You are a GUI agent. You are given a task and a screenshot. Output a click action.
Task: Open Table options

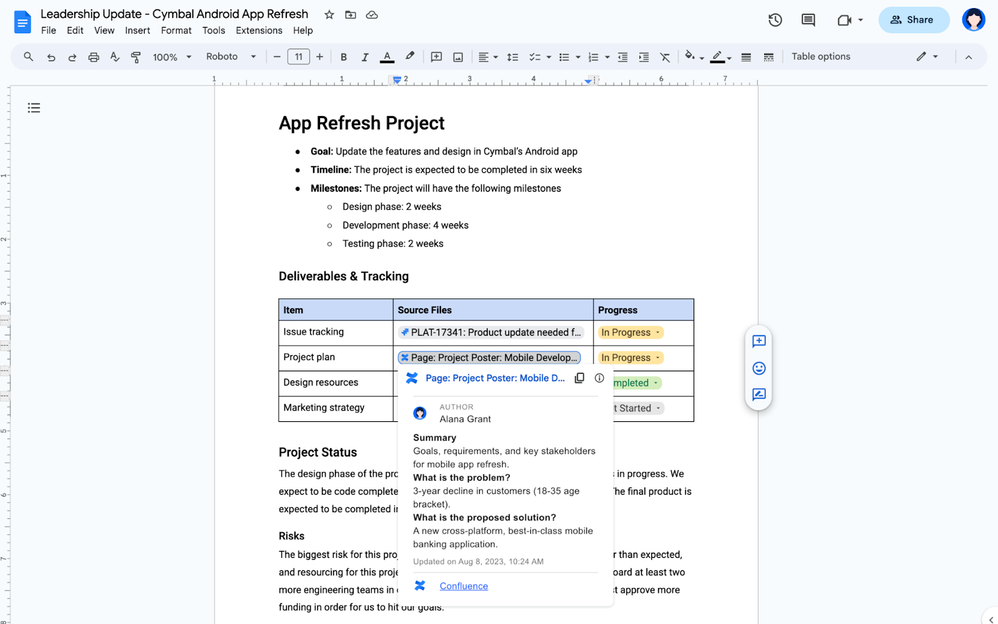click(x=820, y=57)
